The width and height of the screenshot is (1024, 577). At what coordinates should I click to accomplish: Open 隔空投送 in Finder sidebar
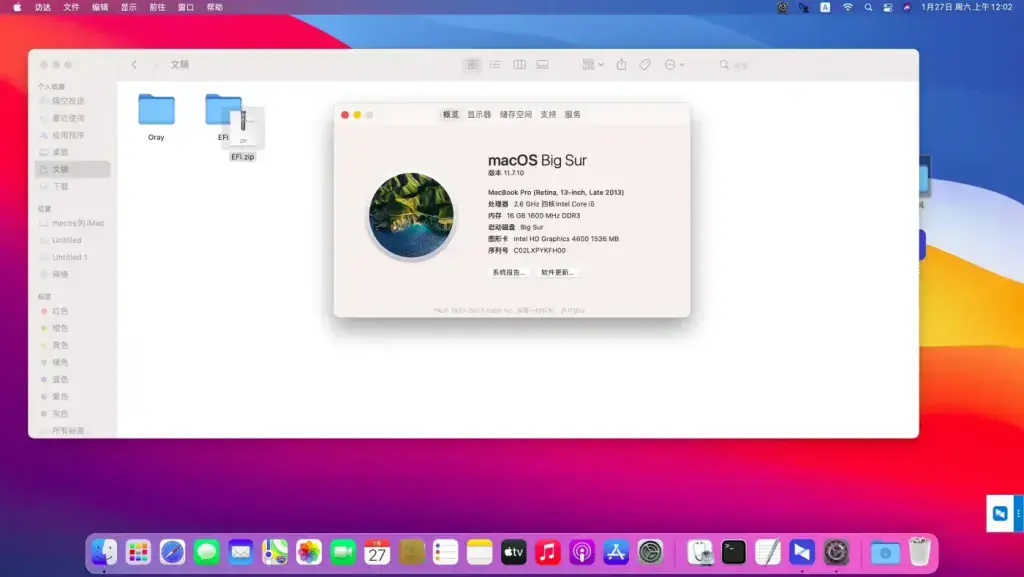[x=68, y=101]
